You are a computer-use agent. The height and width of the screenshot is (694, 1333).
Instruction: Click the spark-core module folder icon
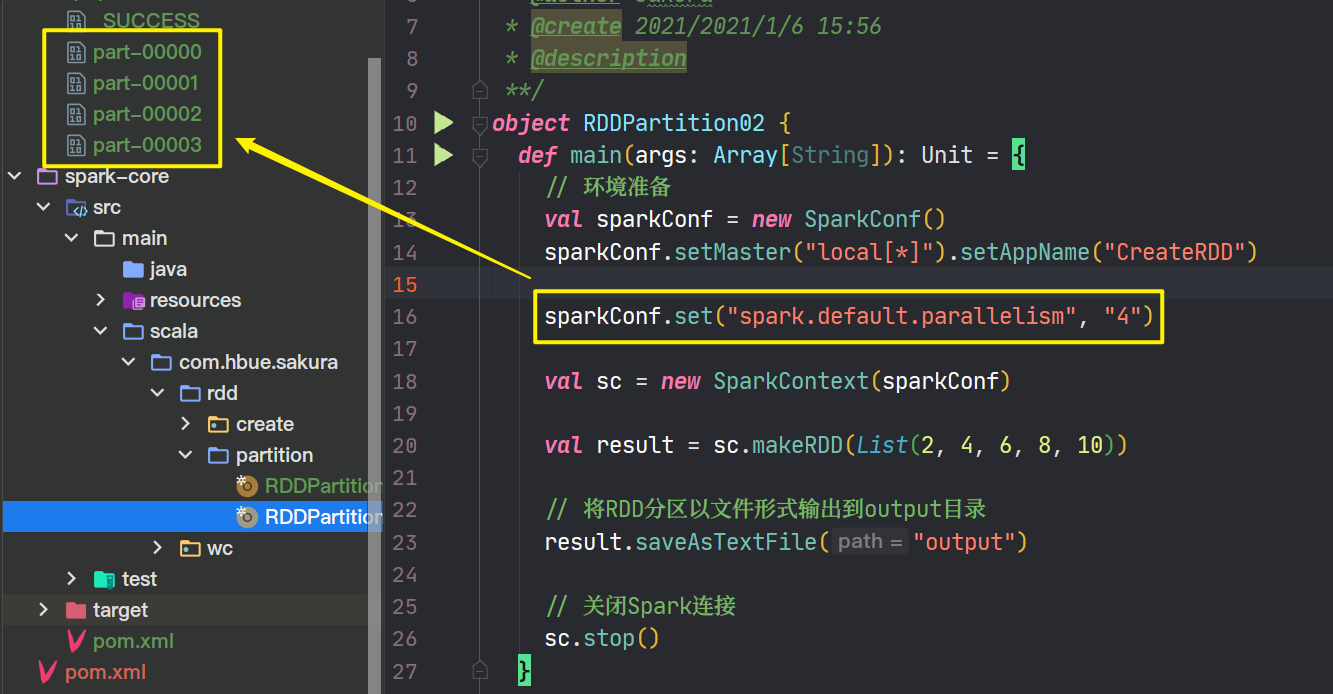coord(47,177)
